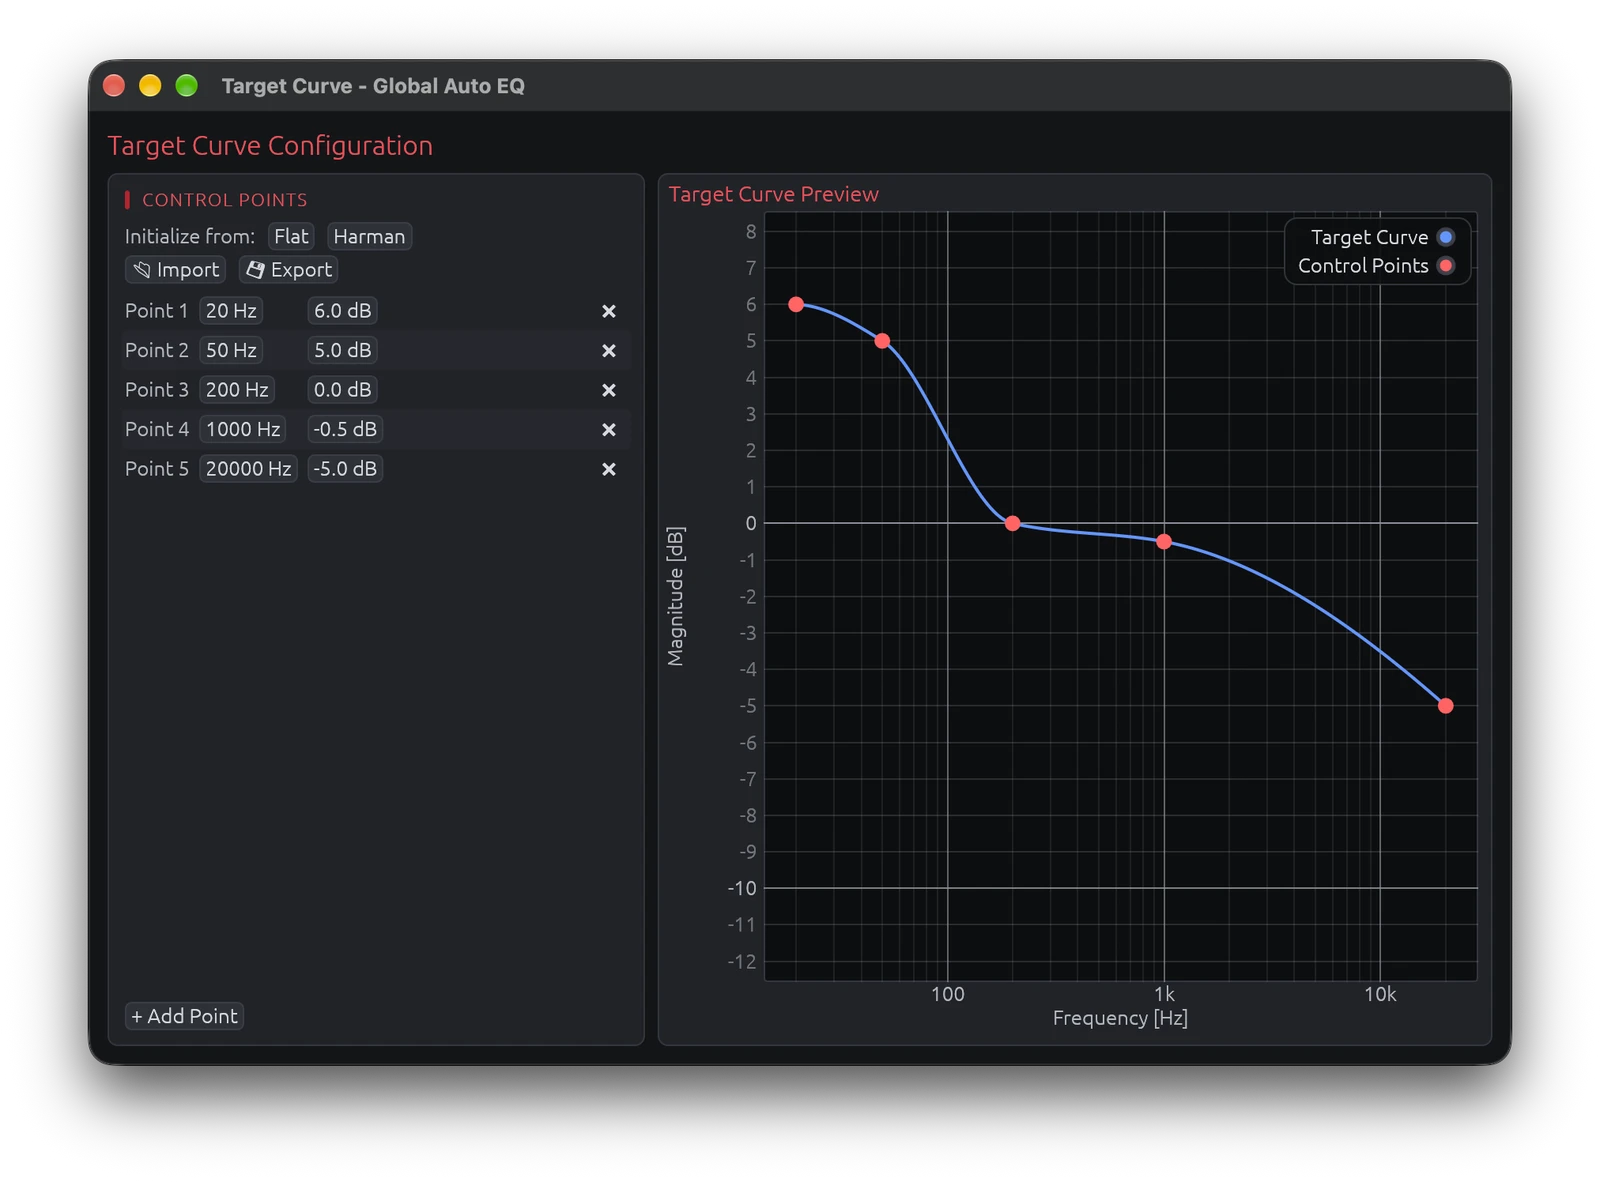Import control points from file

176,270
